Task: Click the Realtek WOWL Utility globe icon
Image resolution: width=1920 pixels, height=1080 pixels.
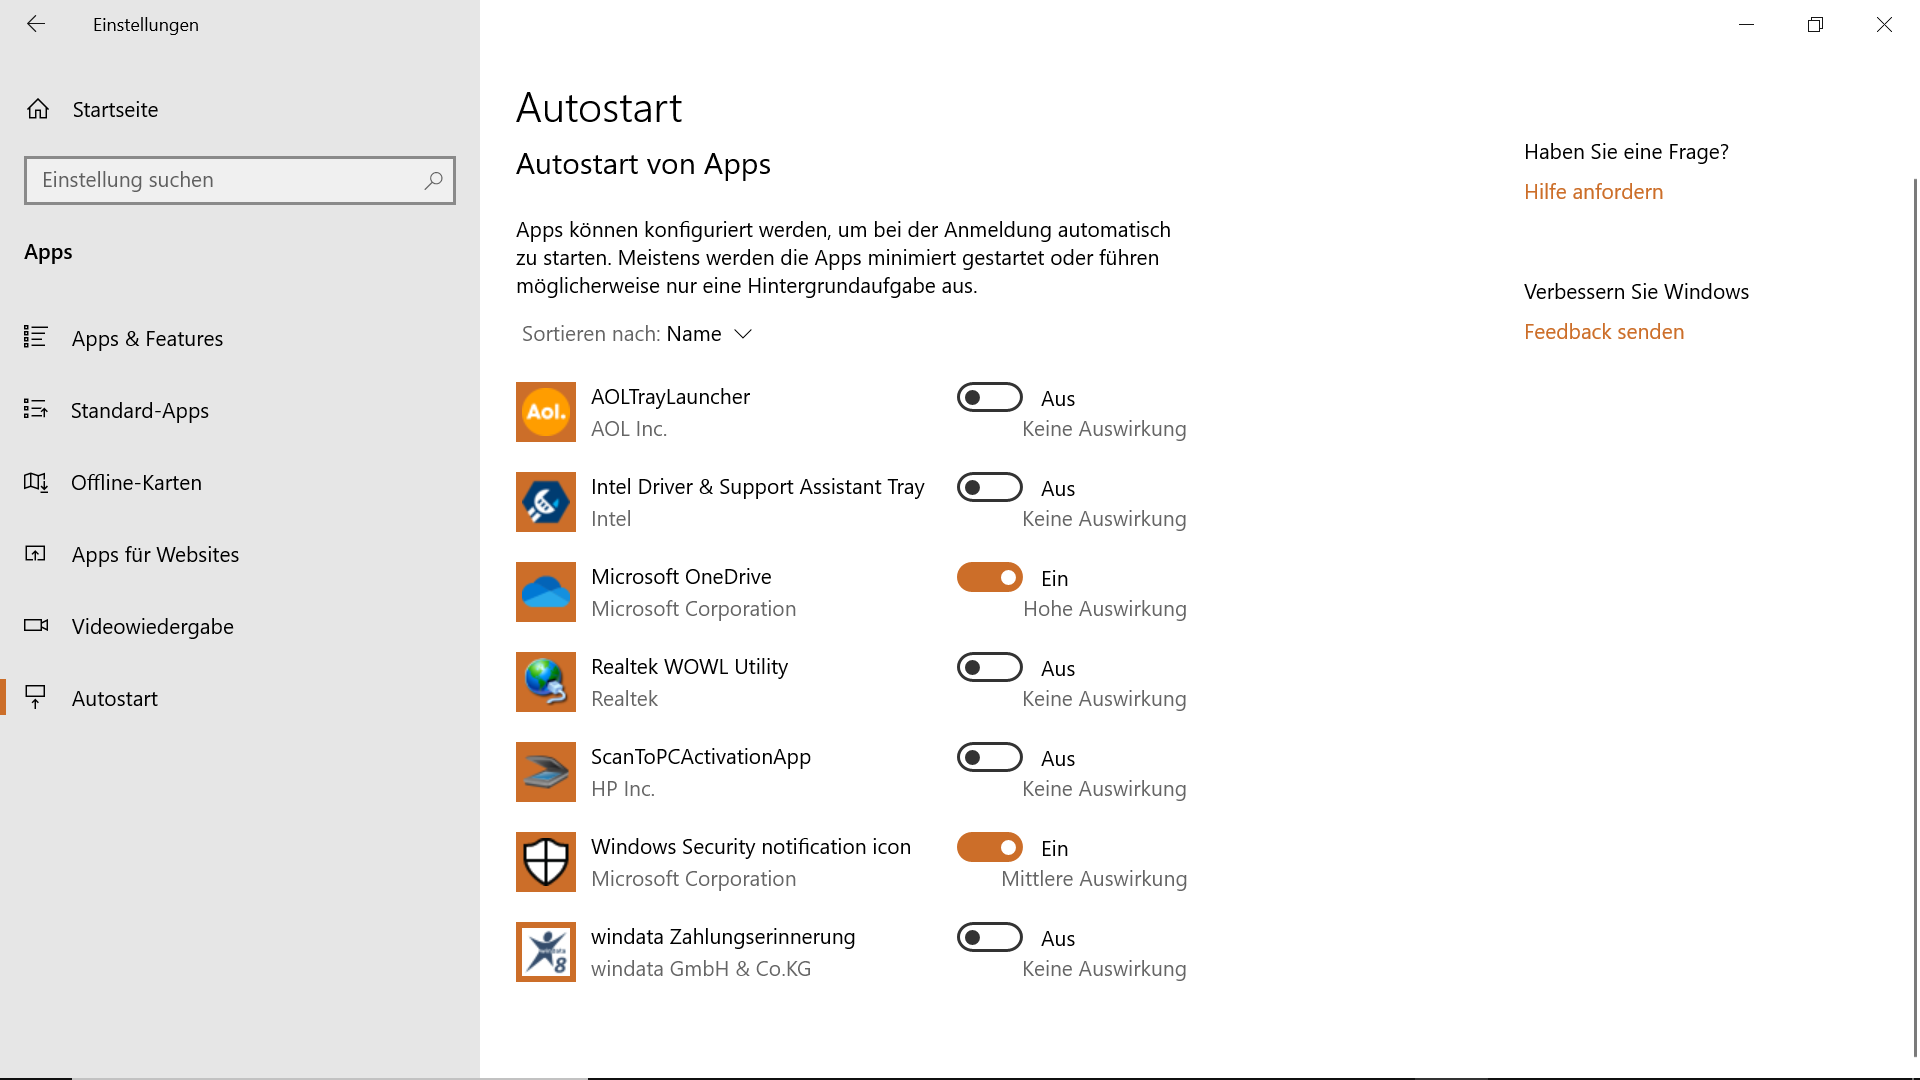Action: (546, 682)
